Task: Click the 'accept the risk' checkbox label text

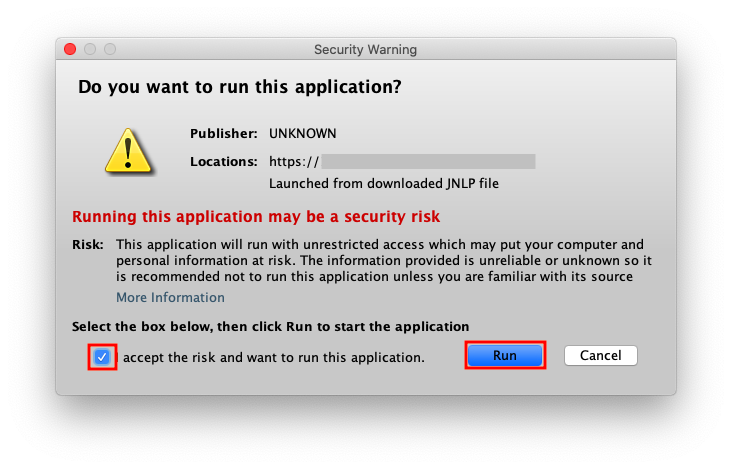Action: tap(275, 356)
